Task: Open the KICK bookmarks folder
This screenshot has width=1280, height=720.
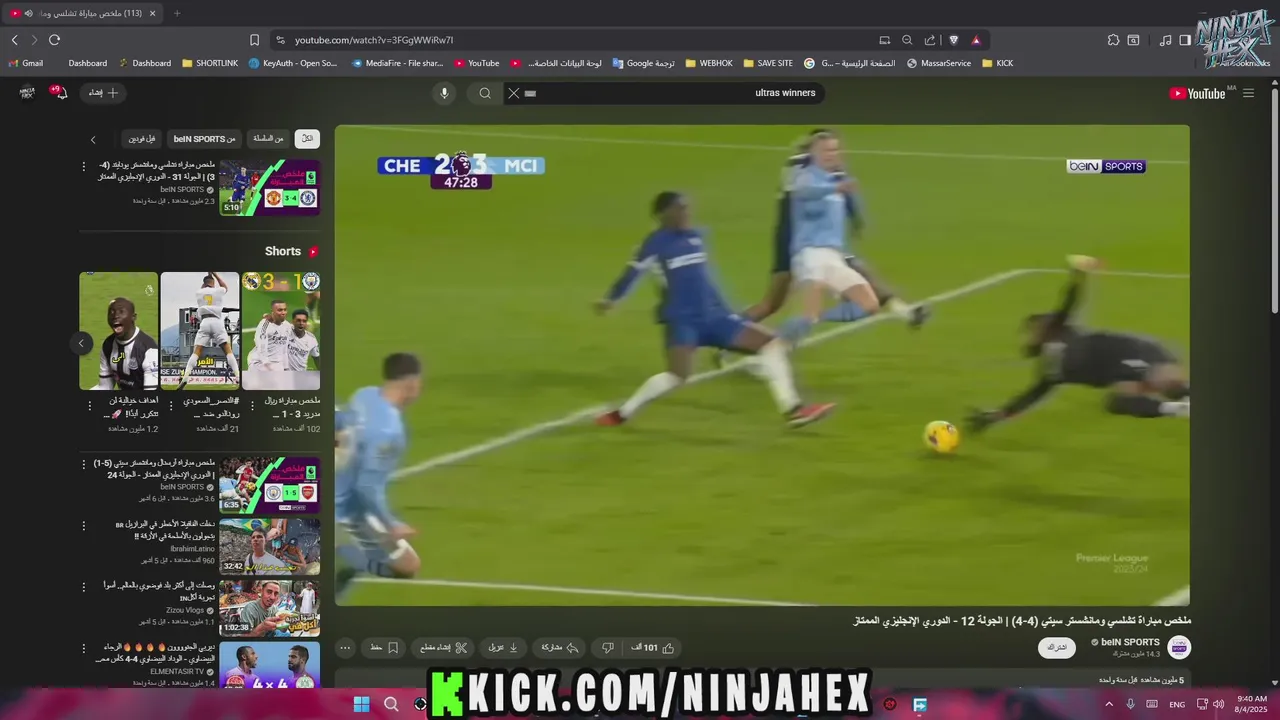Action: click(998, 63)
